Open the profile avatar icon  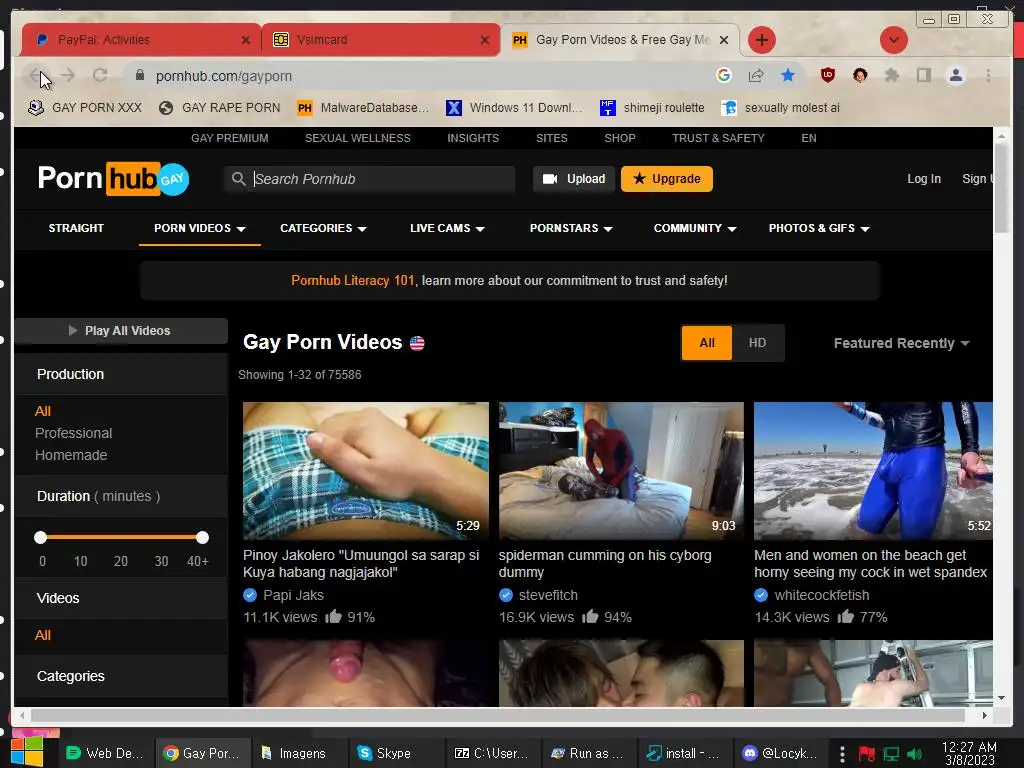[955, 76]
